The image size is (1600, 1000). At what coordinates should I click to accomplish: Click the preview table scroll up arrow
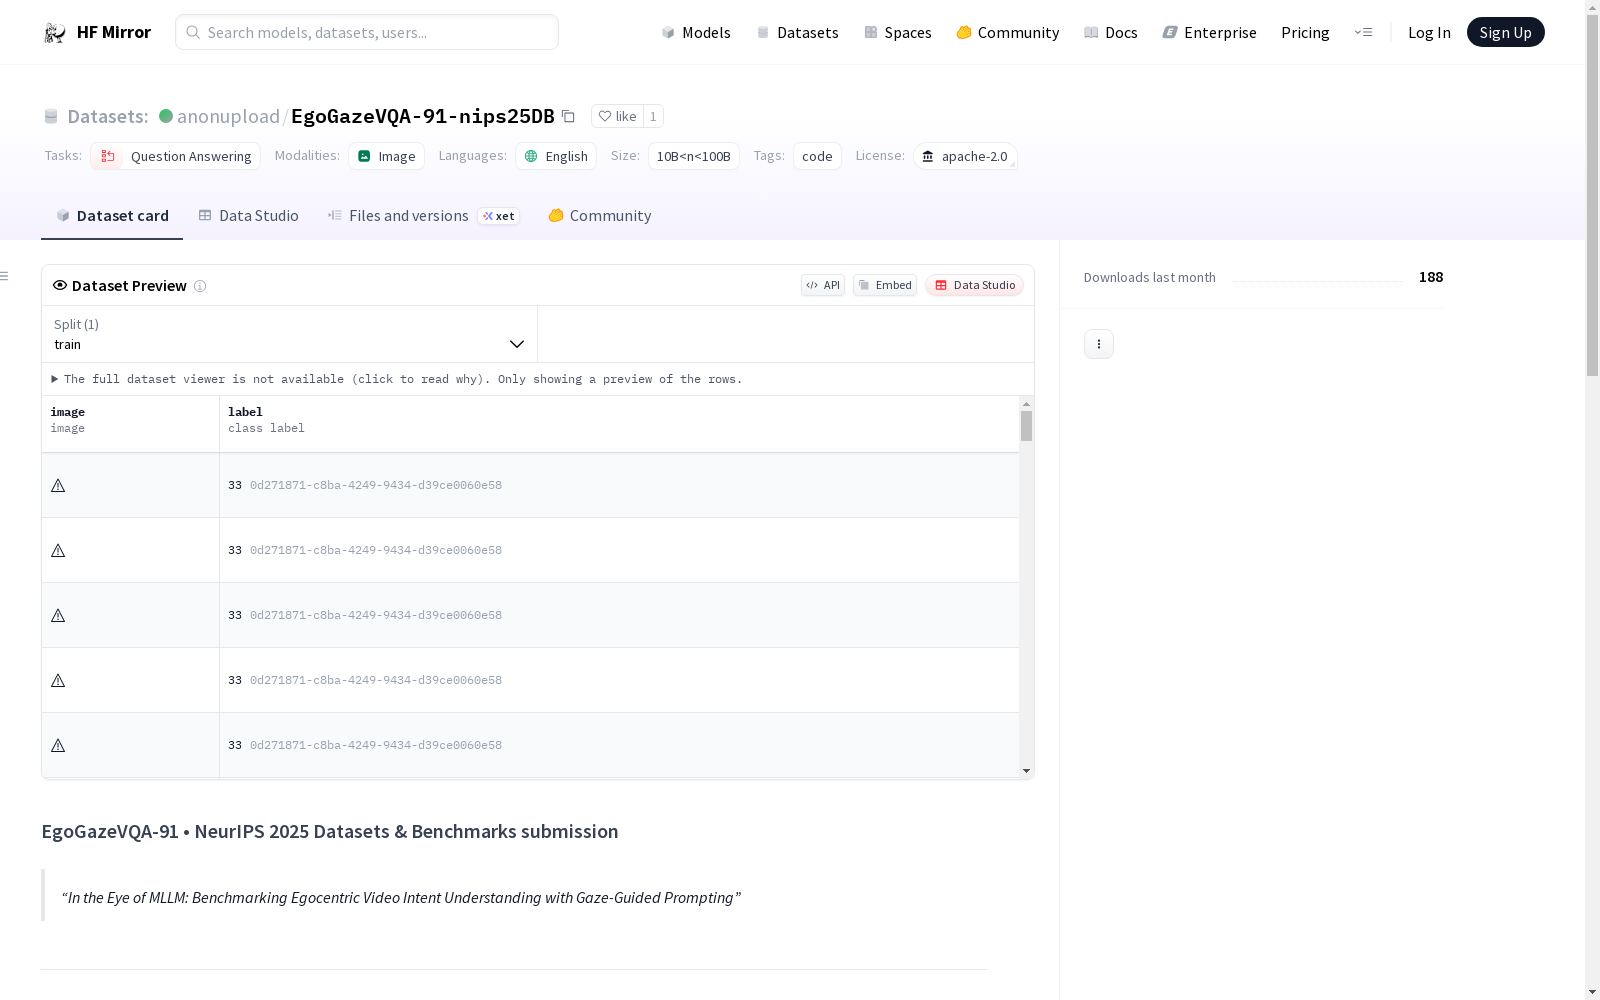click(x=1026, y=404)
